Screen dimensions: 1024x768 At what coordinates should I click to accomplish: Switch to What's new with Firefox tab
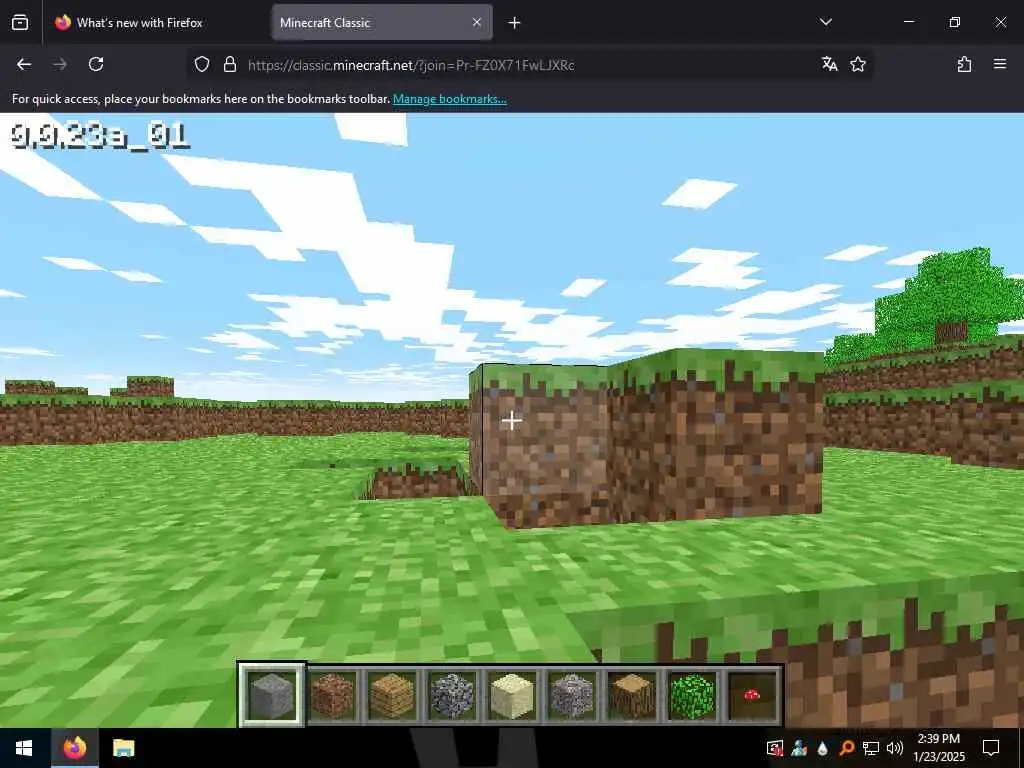point(157,22)
